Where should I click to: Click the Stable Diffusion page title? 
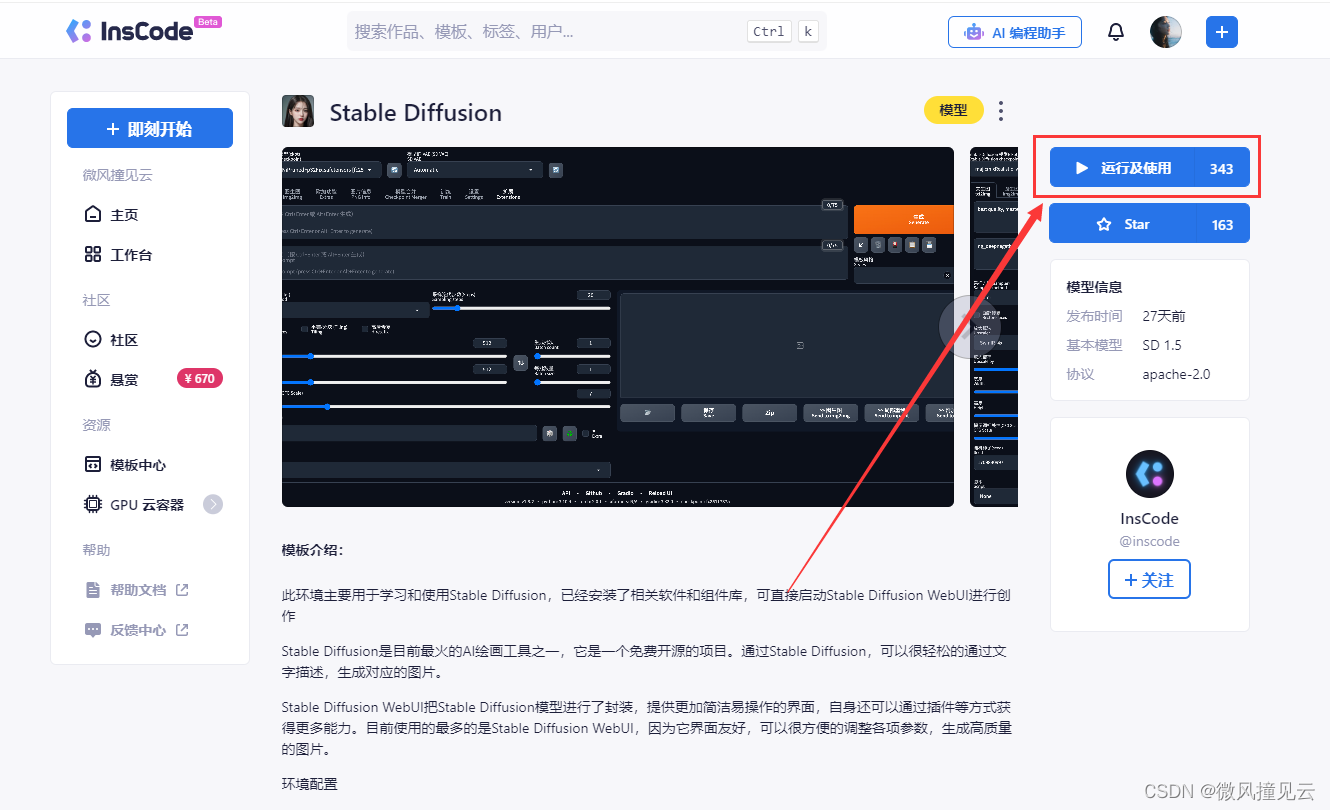(x=416, y=112)
